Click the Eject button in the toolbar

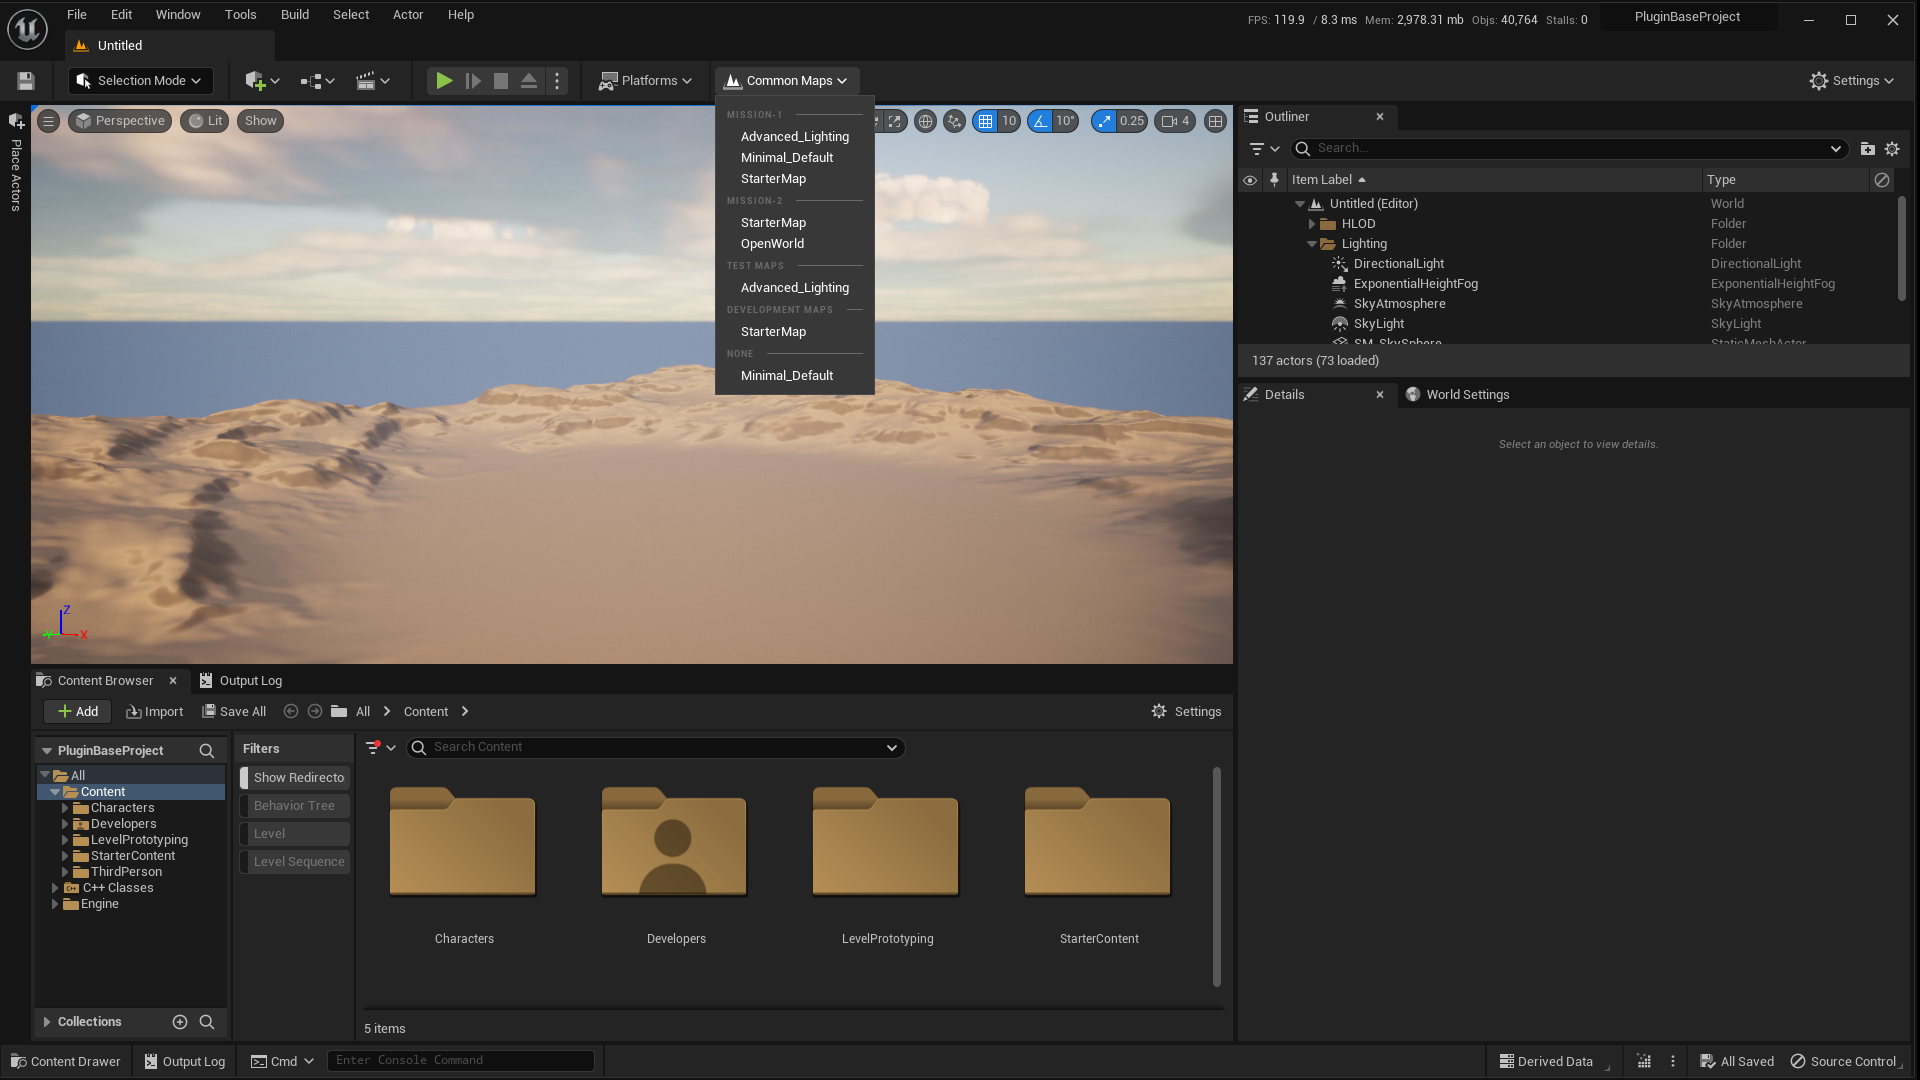tap(529, 81)
